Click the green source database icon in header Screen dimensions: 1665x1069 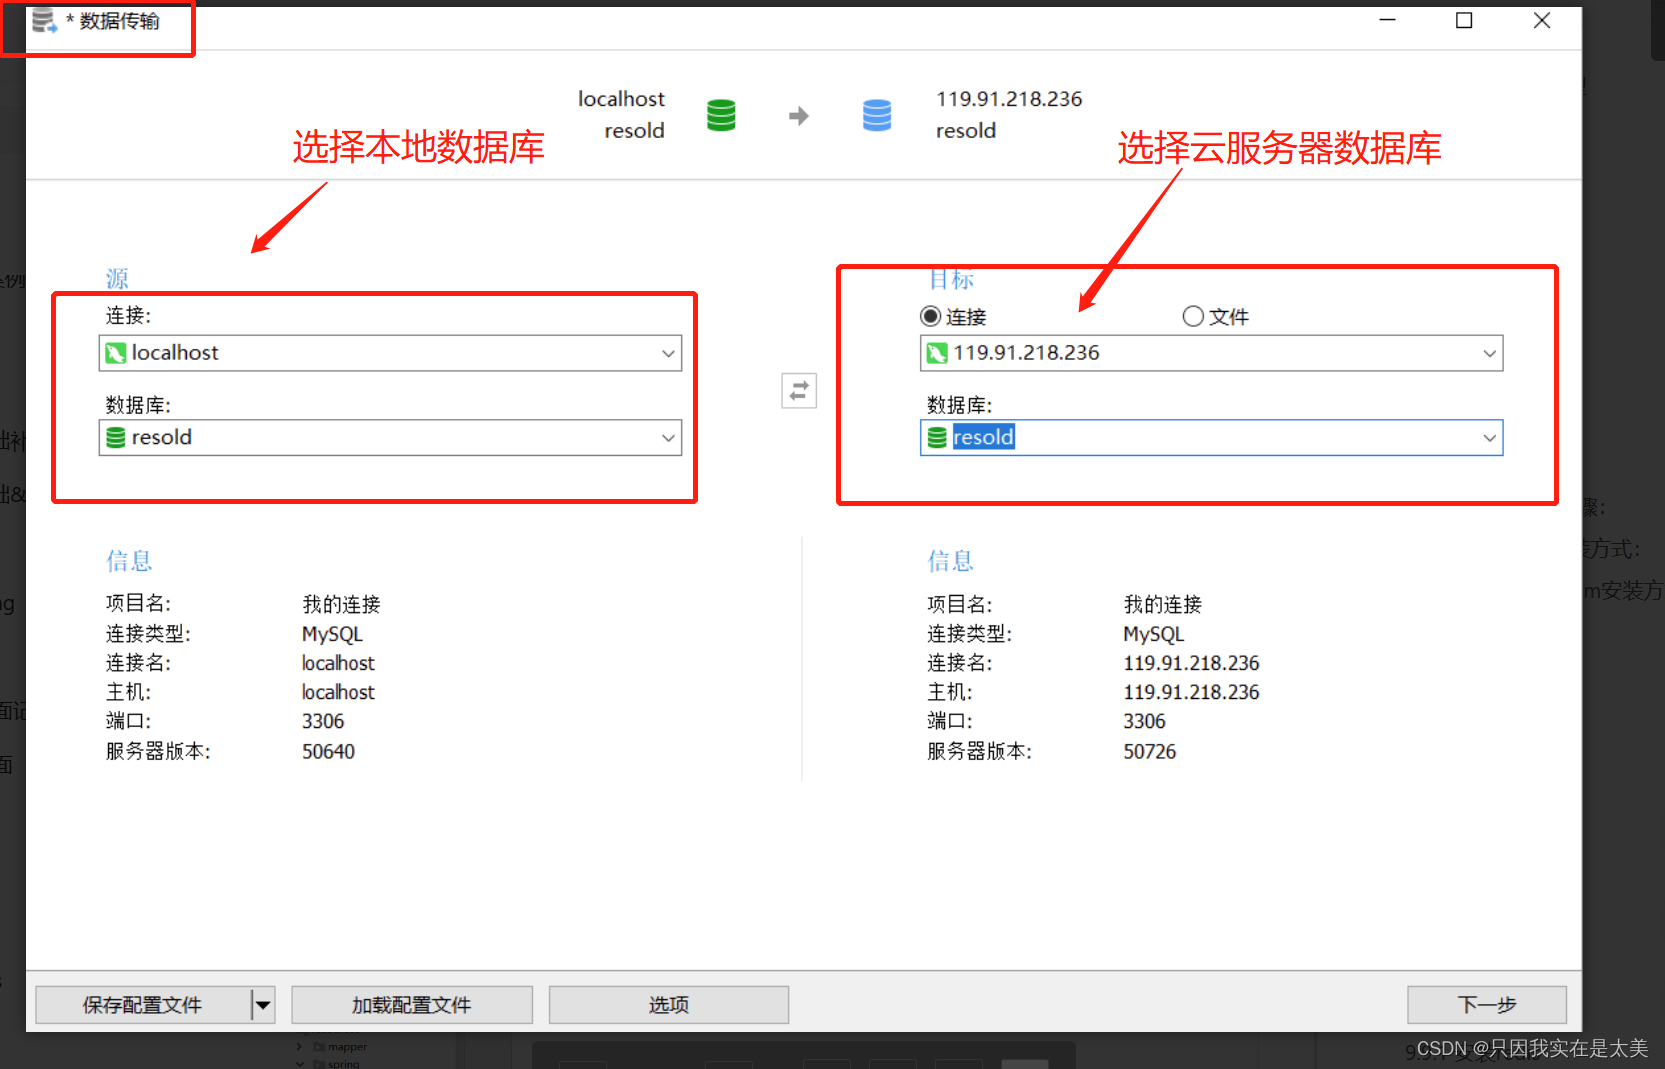pyautogui.click(x=721, y=115)
